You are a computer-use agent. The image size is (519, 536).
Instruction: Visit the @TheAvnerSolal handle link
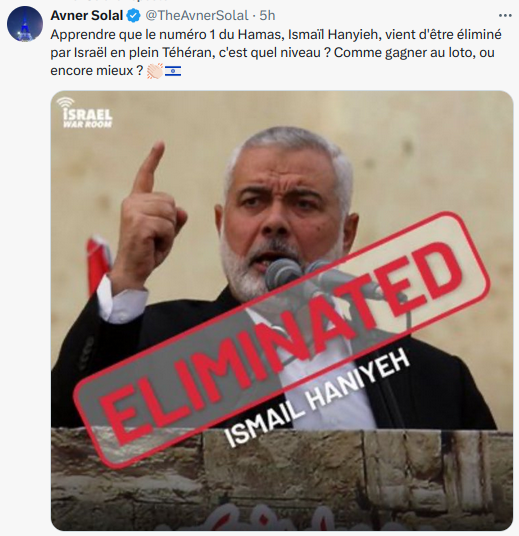coord(197,16)
